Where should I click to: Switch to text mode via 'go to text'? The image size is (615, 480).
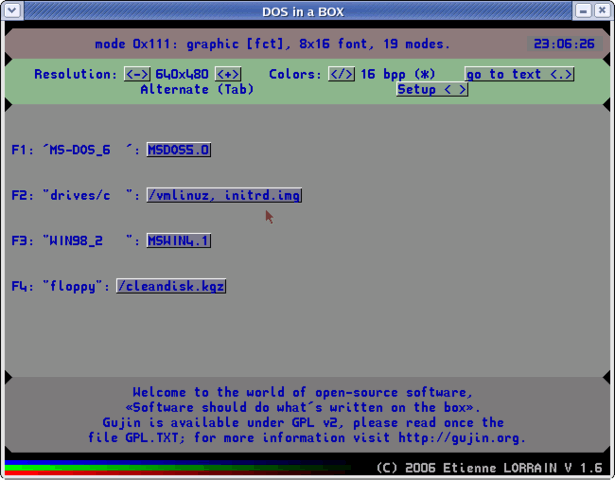pyautogui.click(x=519, y=74)
